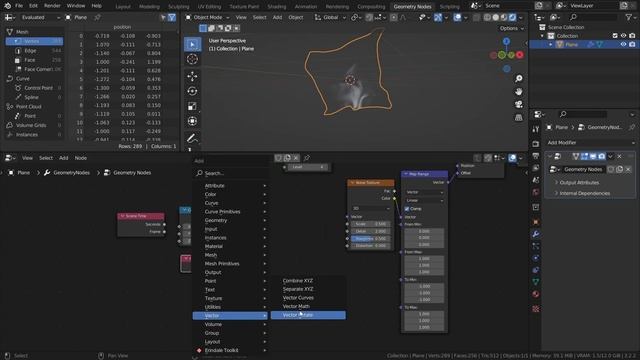The width and height of the screenshot is (640, 360).
Task: Click the blue Z axis gizmo ball
Action: (x=506, y=41)
